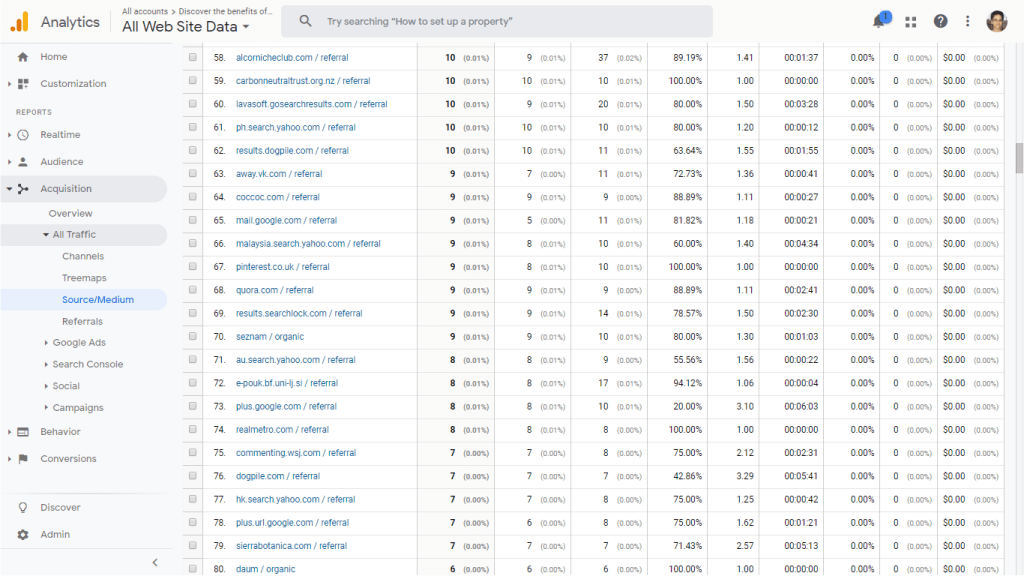1024x576 pixels.
Task: Click the Realtime clock icon
Action: point(23,135)
